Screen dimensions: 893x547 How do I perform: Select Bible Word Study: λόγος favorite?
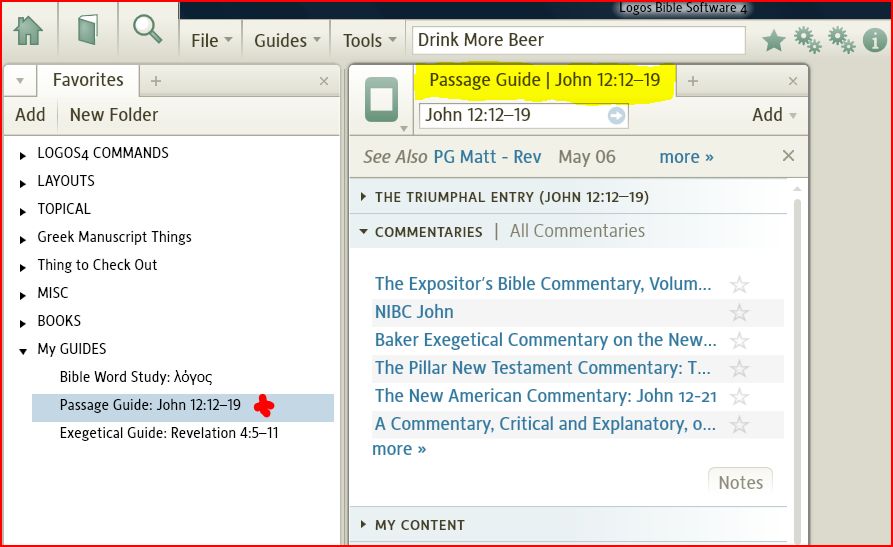pyautogui.click(x=136, y=377)
